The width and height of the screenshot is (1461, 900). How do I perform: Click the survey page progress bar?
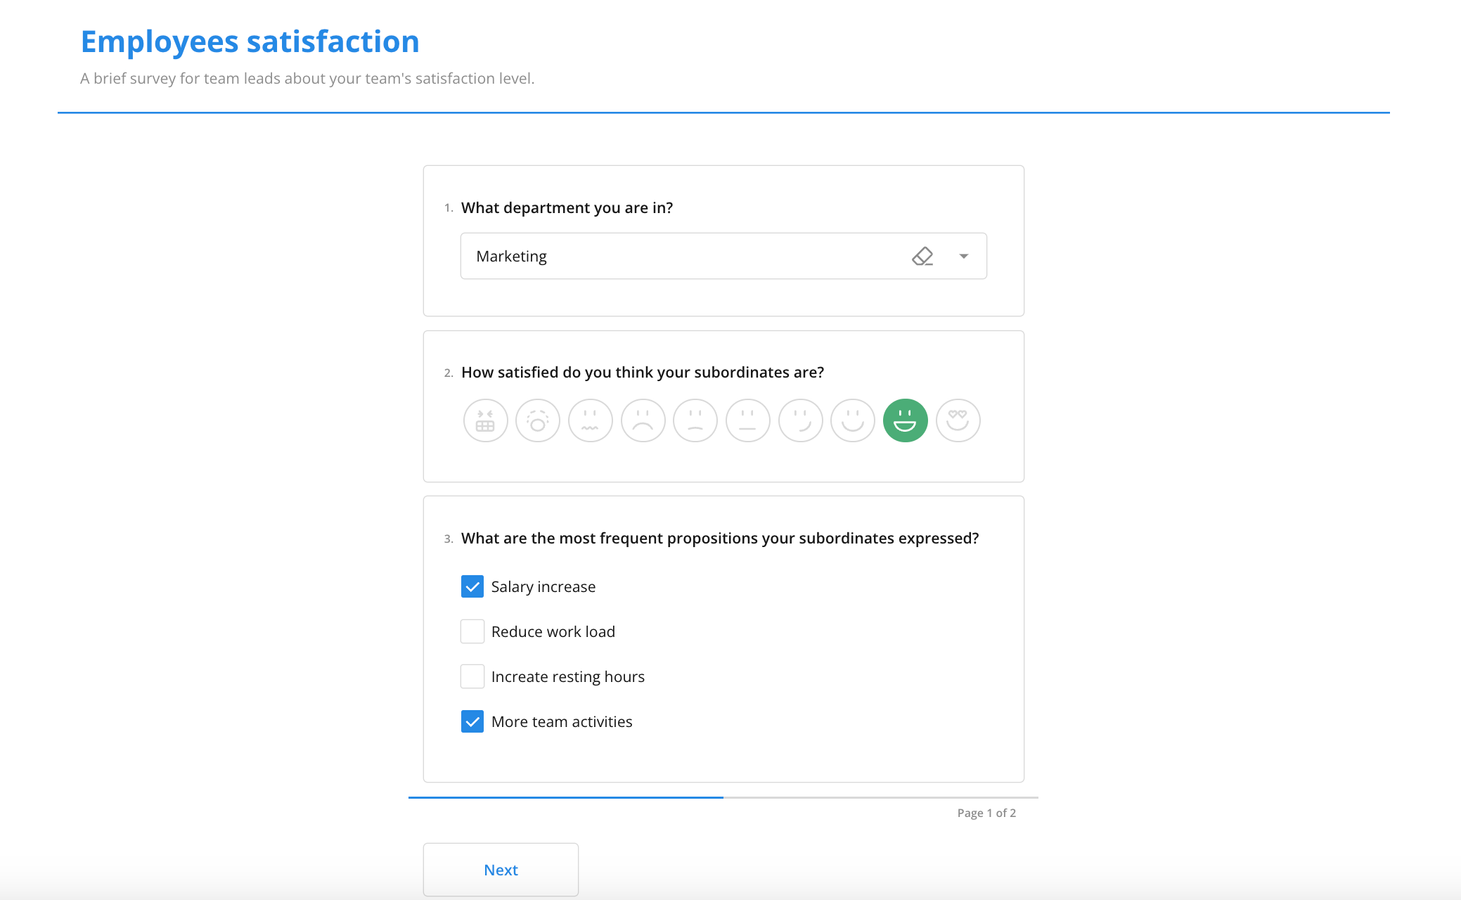coord(723,797)
